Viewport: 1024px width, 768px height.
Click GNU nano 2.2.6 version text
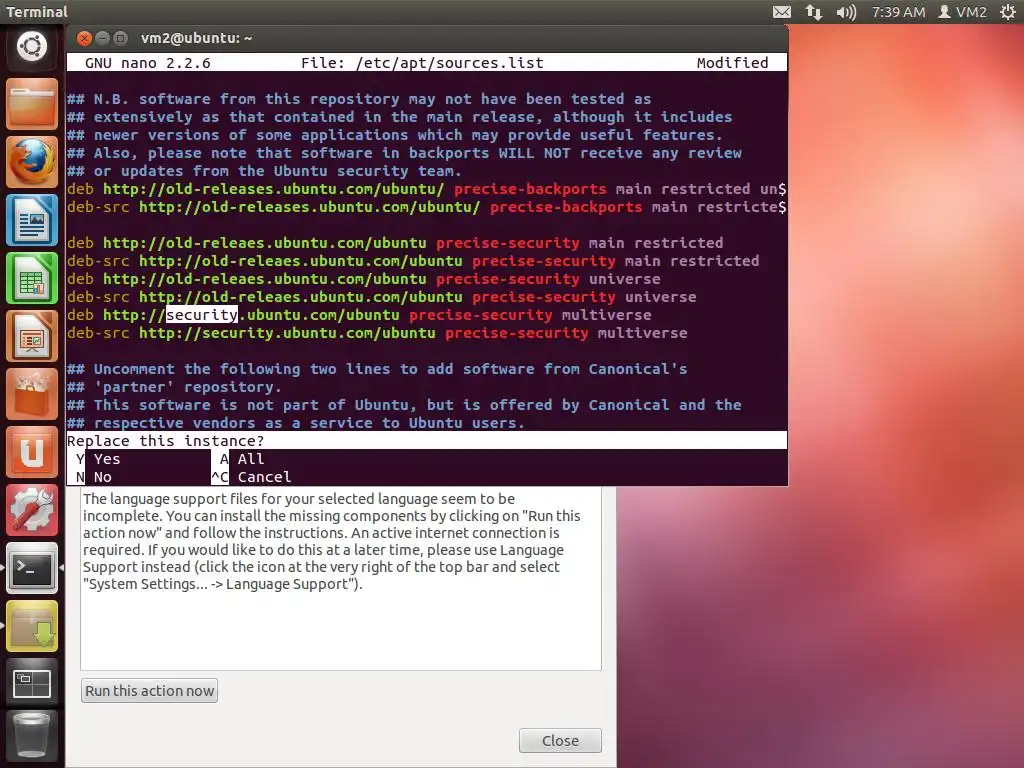coord(148,63)
